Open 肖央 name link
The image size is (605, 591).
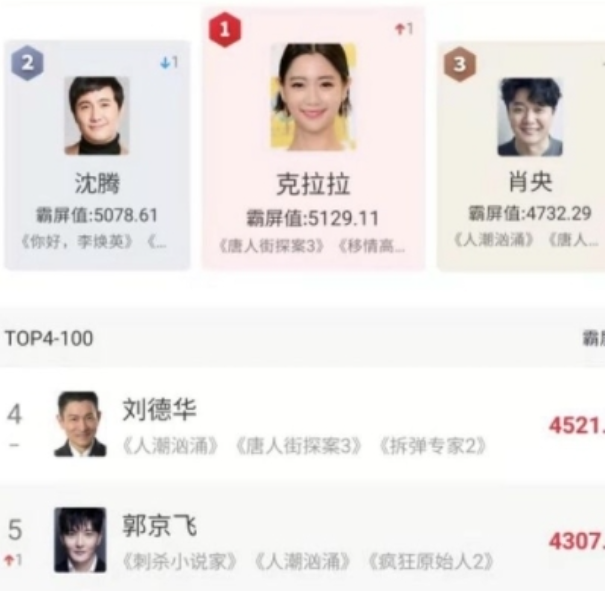click(531, 181)
